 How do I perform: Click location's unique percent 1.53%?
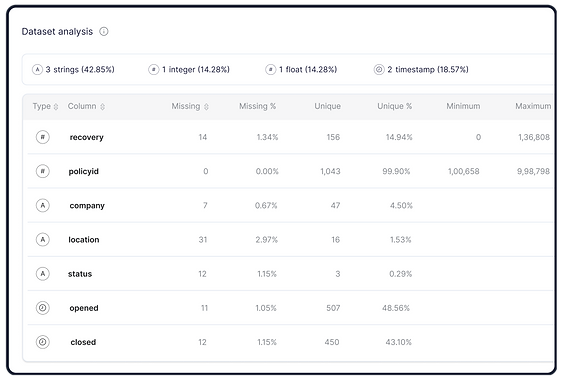pos(401,240)
